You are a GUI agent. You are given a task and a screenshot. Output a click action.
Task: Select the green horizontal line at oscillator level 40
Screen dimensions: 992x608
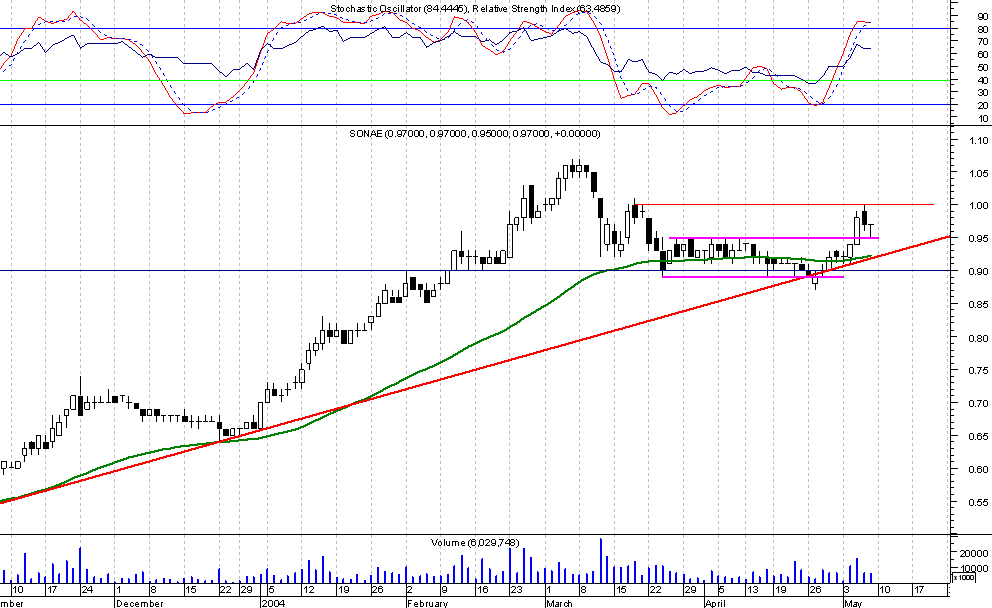474,80
